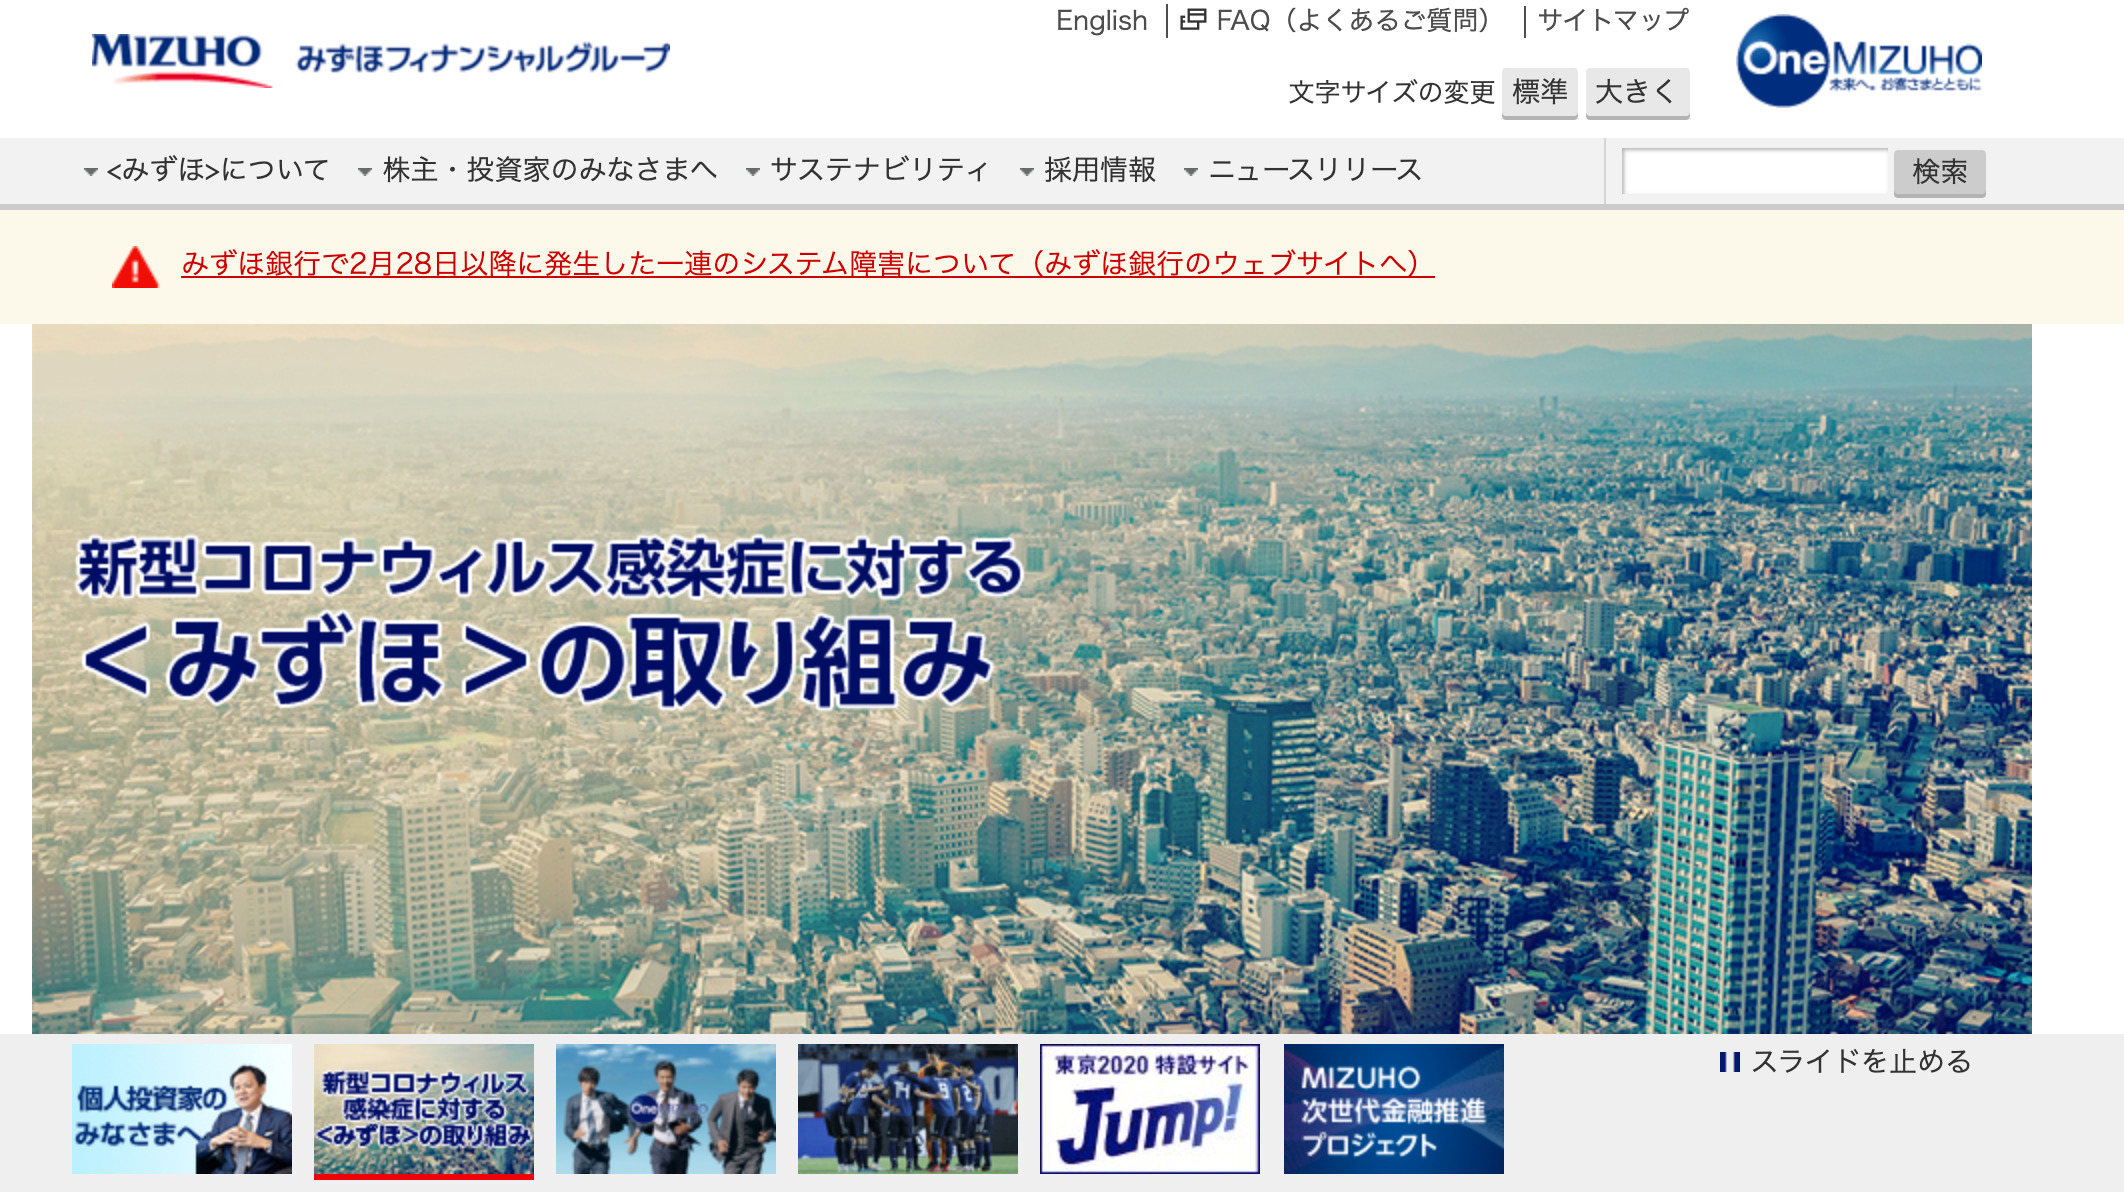Set text size to 大きく
Screen dimensions: 2124x1192
tap(1637, 93)
